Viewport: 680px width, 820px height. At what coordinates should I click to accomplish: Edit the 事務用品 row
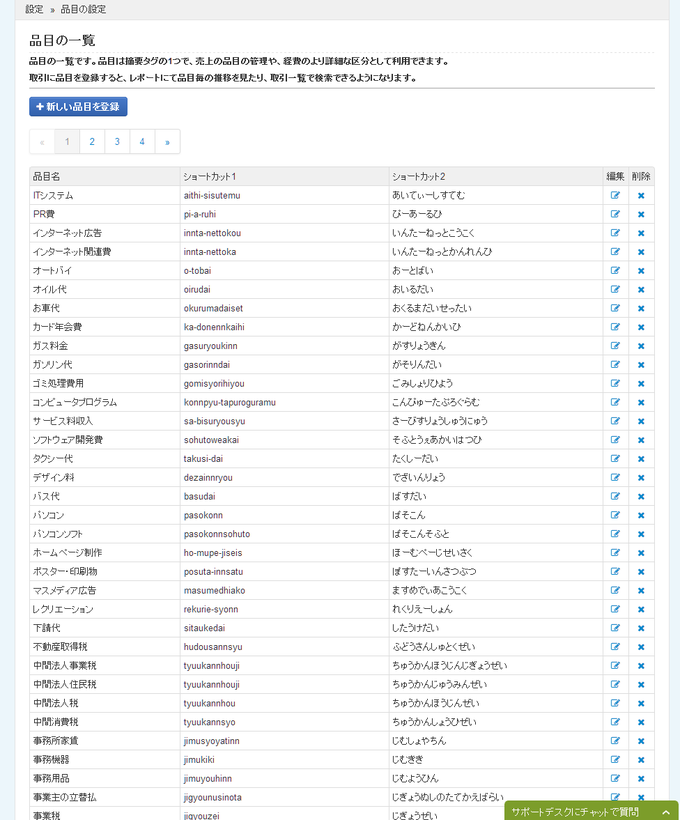(615, 779)
